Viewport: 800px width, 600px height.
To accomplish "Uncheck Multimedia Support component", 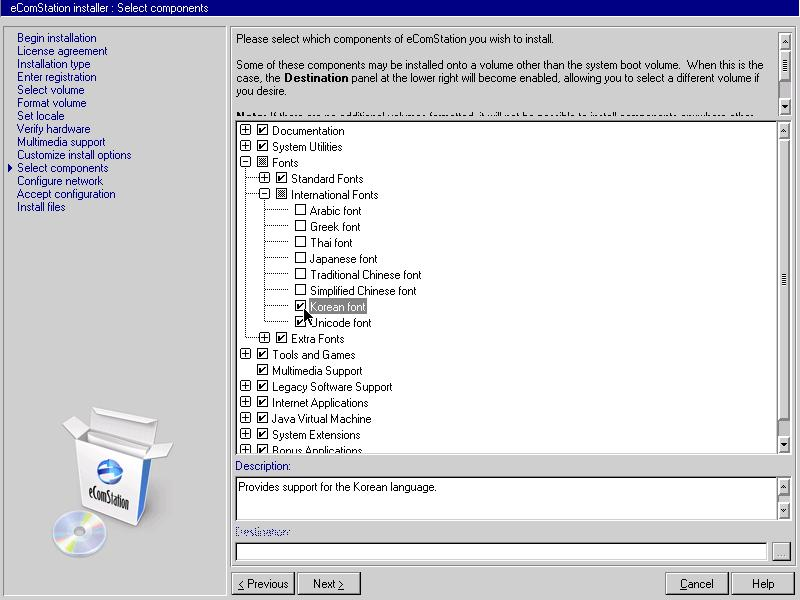I will pos(262,370).
